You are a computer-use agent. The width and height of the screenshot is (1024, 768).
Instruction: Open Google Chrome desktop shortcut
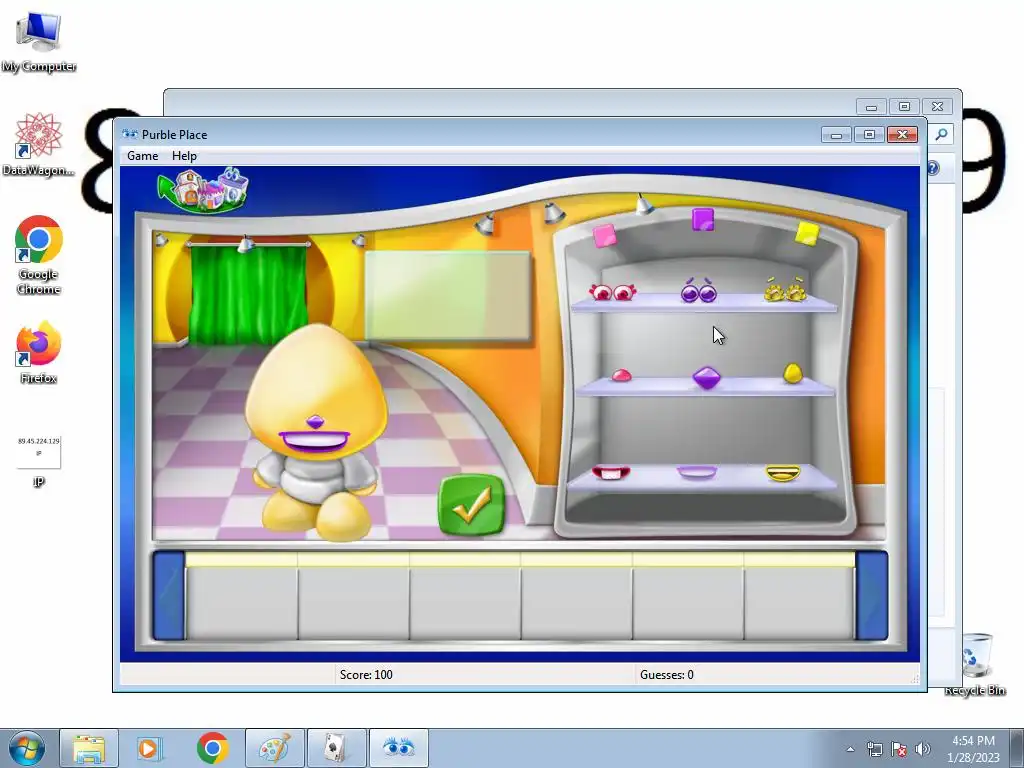click(x=39, y=255)
